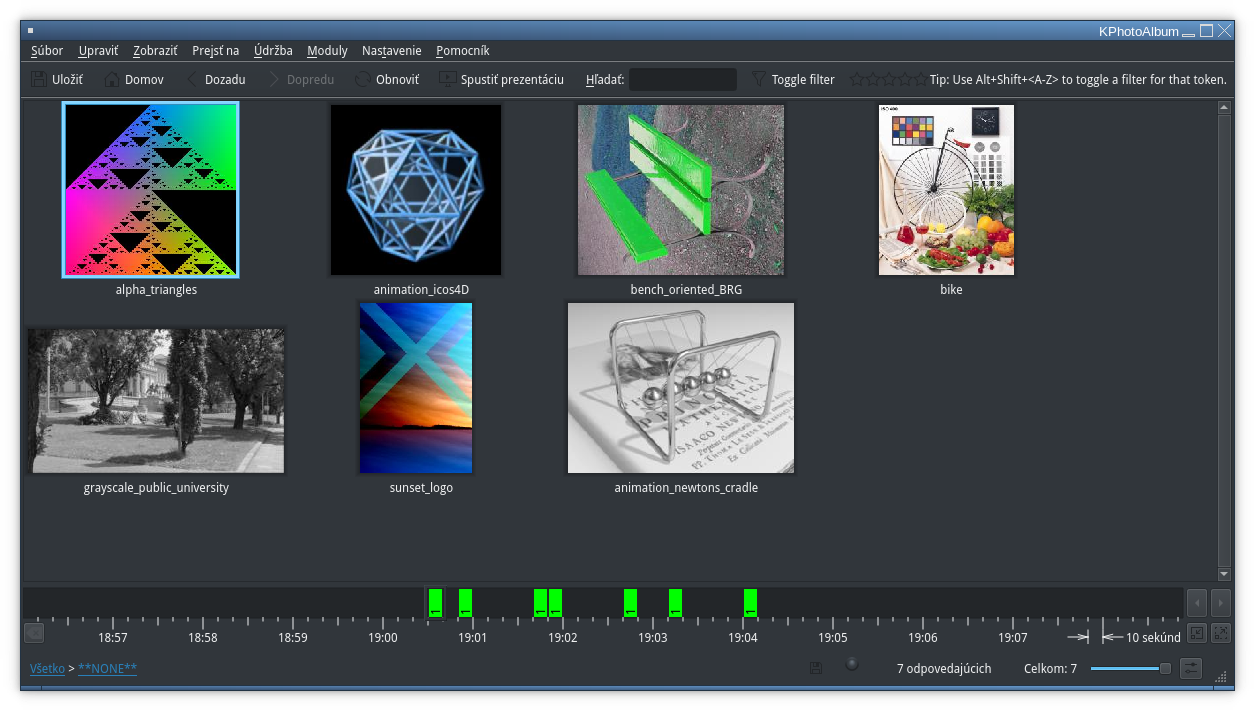
Task: Open the Súbor menu
Action: tap(47, 50)
